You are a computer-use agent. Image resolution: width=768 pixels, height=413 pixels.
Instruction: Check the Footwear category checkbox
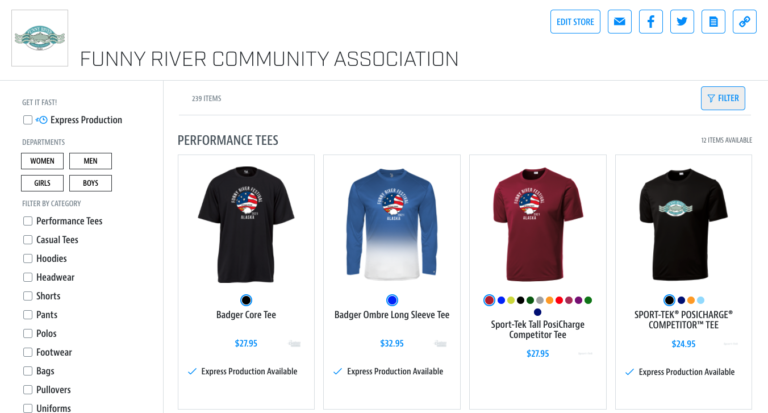tap(28, 352)
